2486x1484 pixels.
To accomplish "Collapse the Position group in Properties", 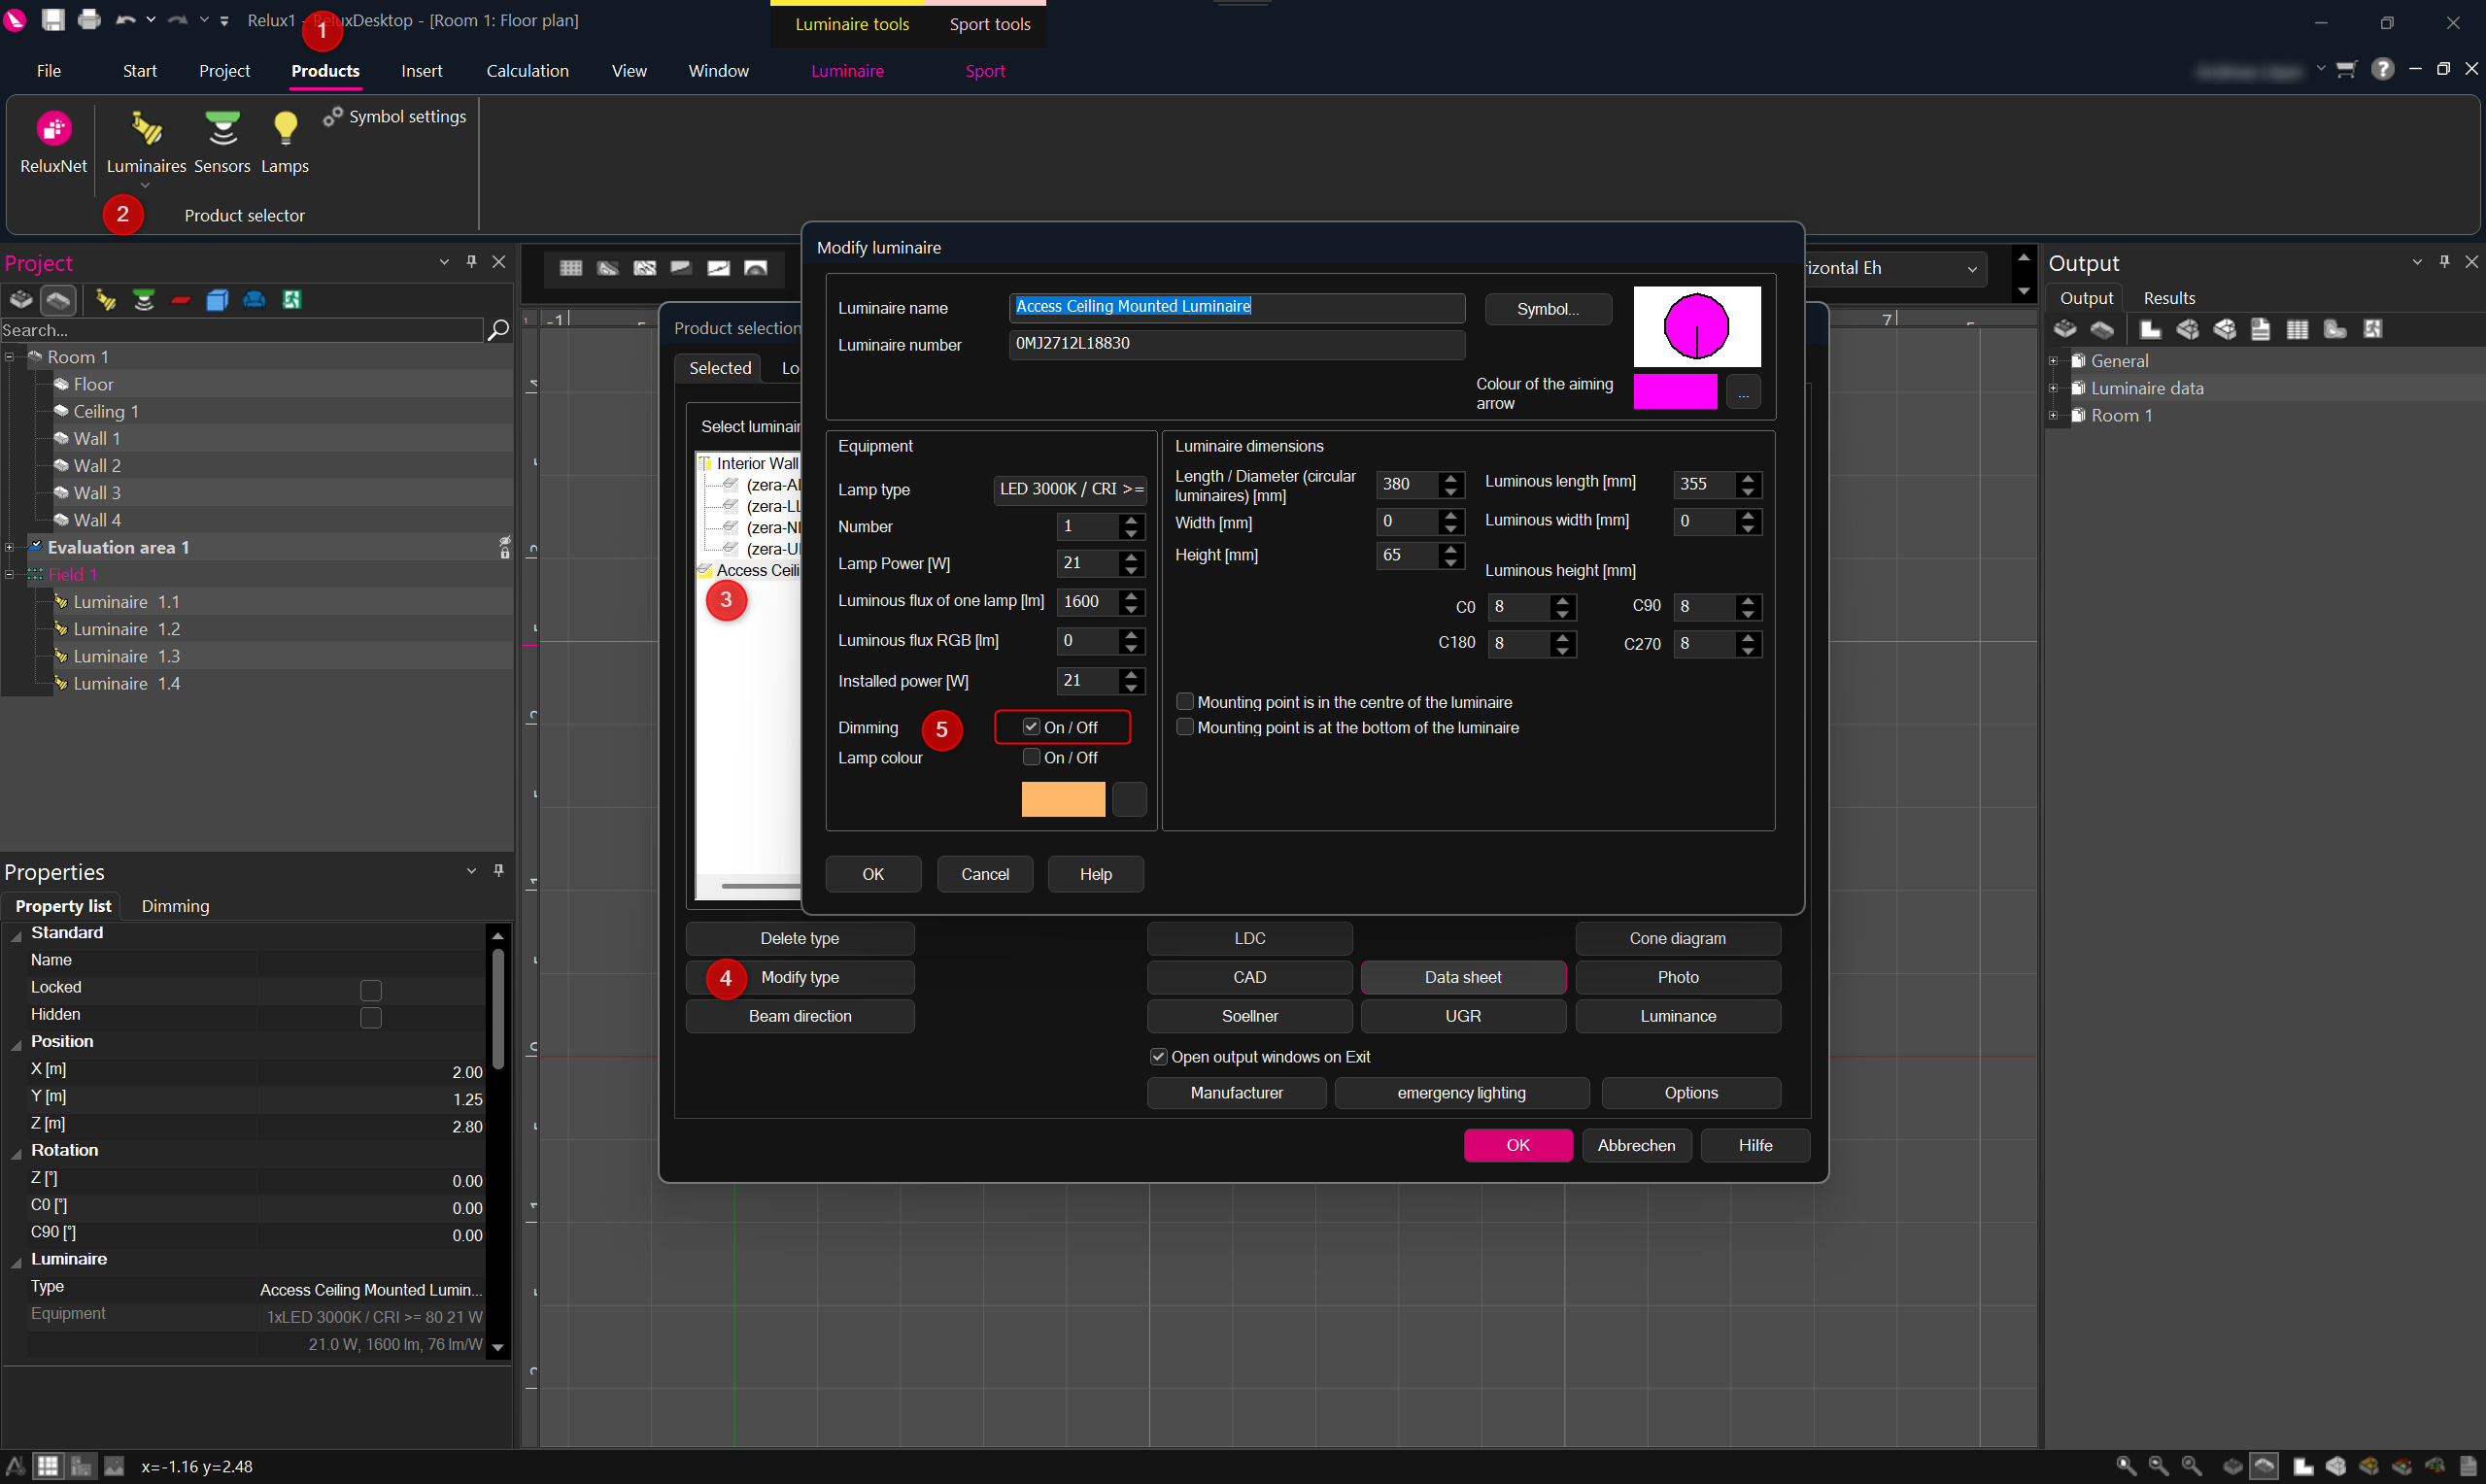I will point(16,1044).
